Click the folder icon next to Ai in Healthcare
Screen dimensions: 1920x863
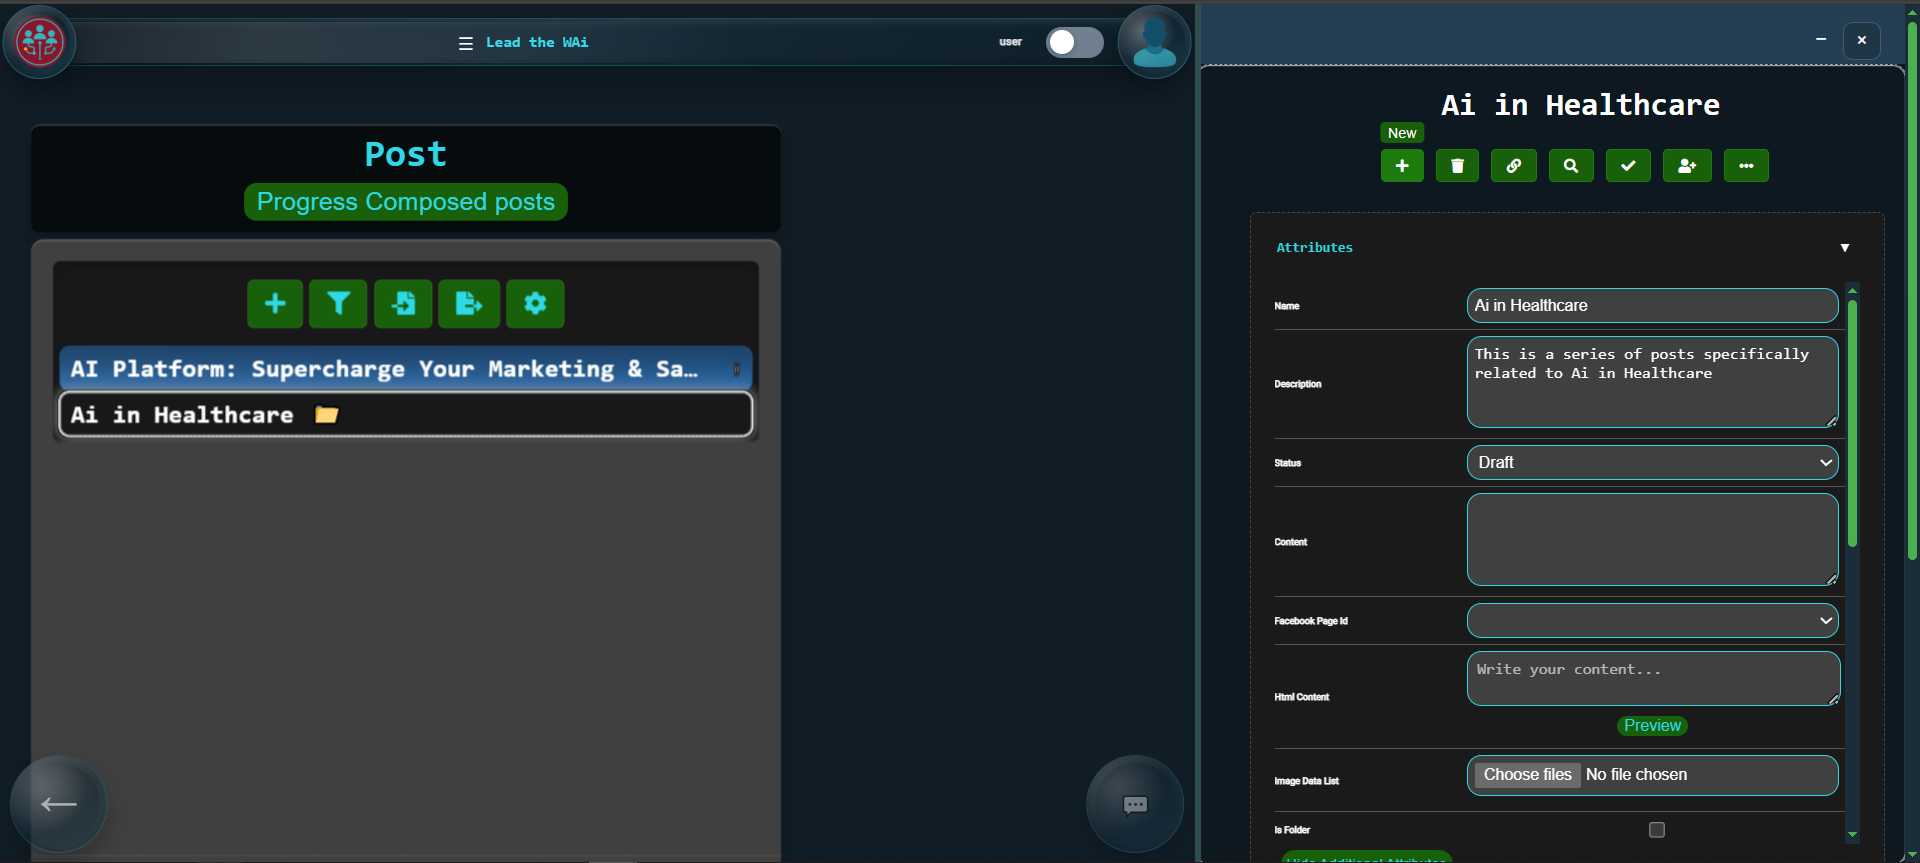(x=327, y=414)
